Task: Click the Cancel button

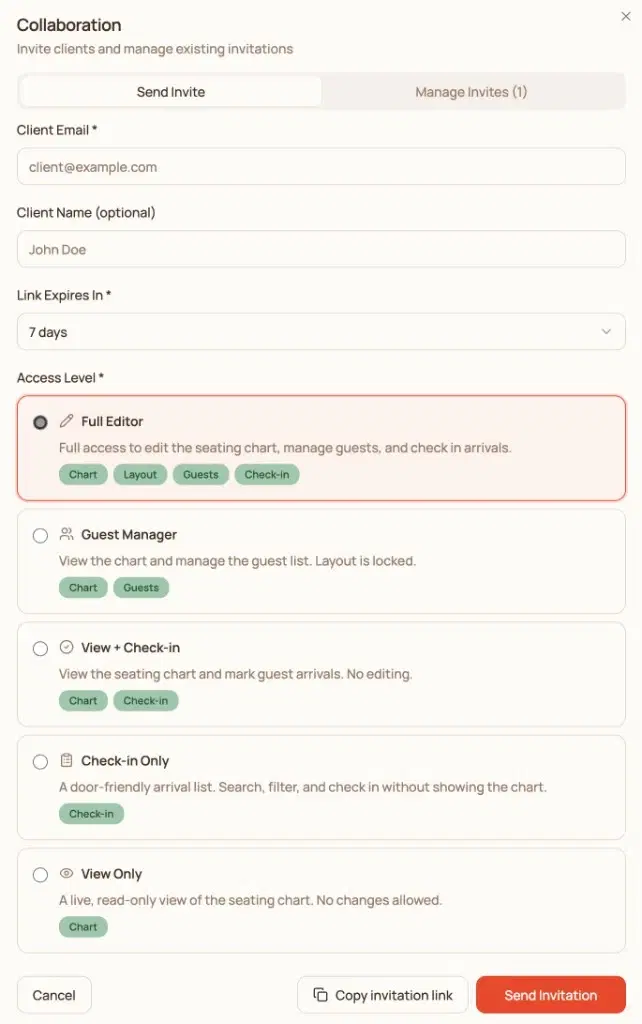Action: 54,994
